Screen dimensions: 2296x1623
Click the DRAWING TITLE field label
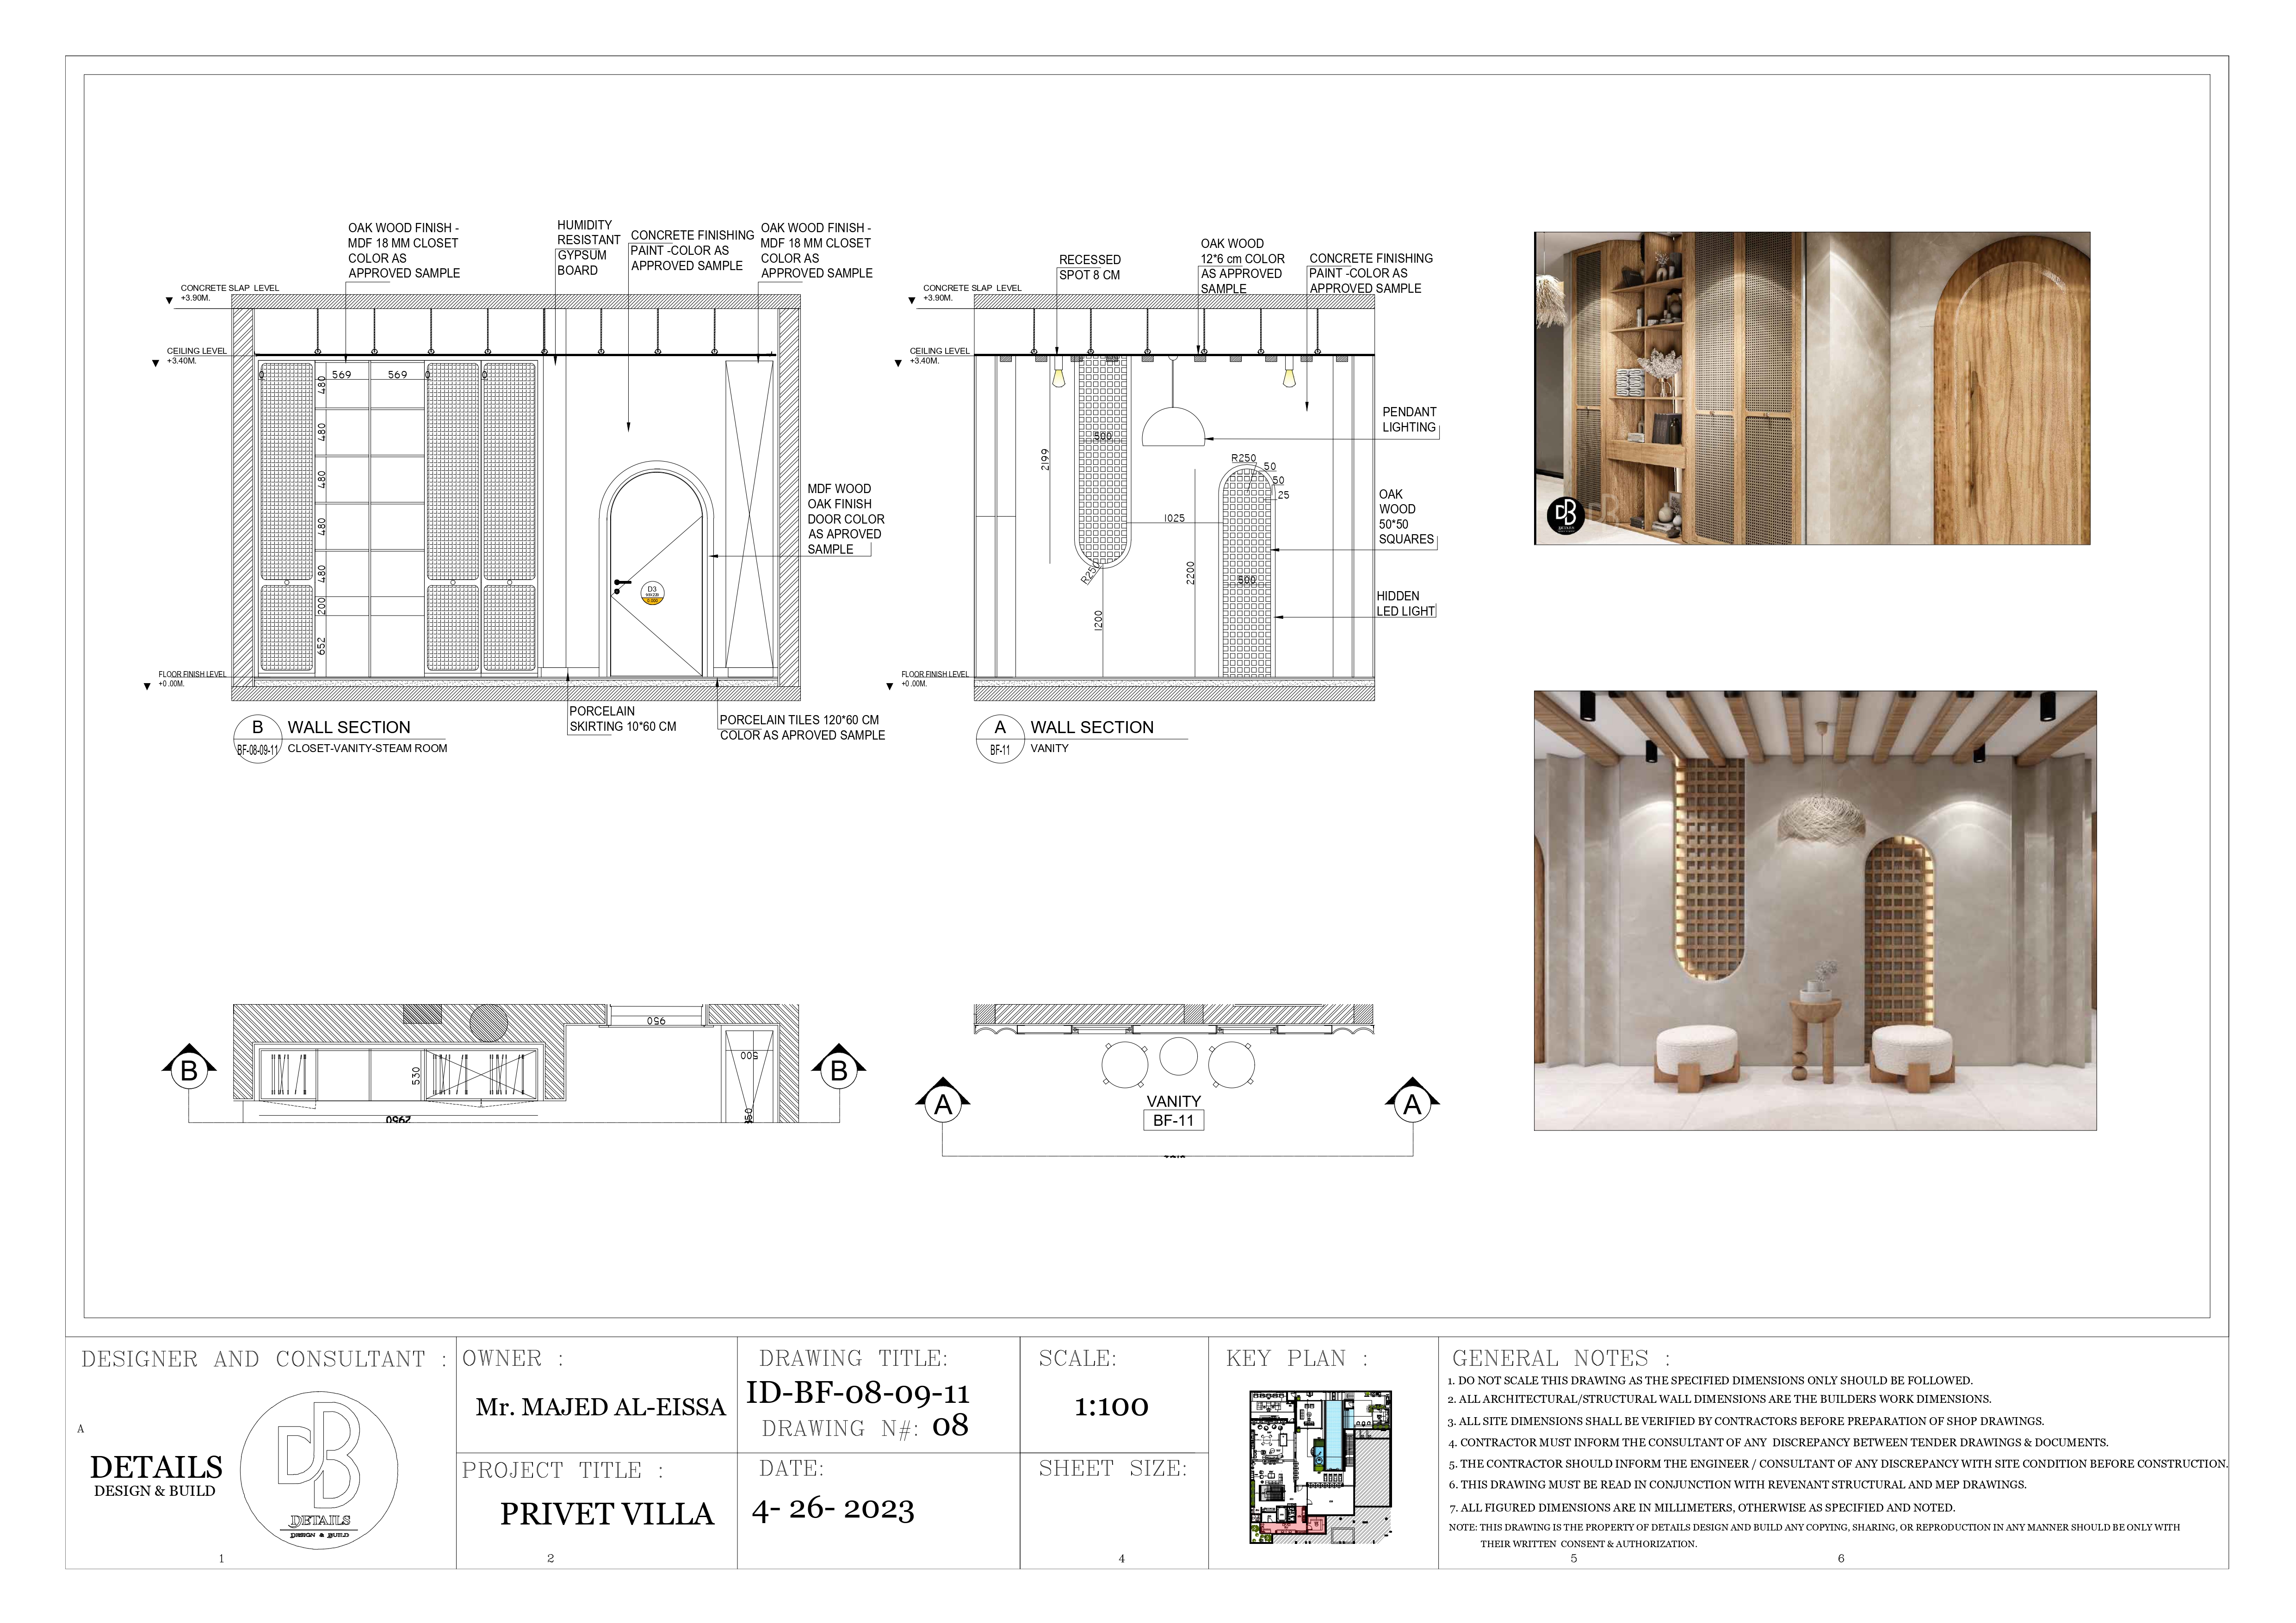[x=853, y=1358]
